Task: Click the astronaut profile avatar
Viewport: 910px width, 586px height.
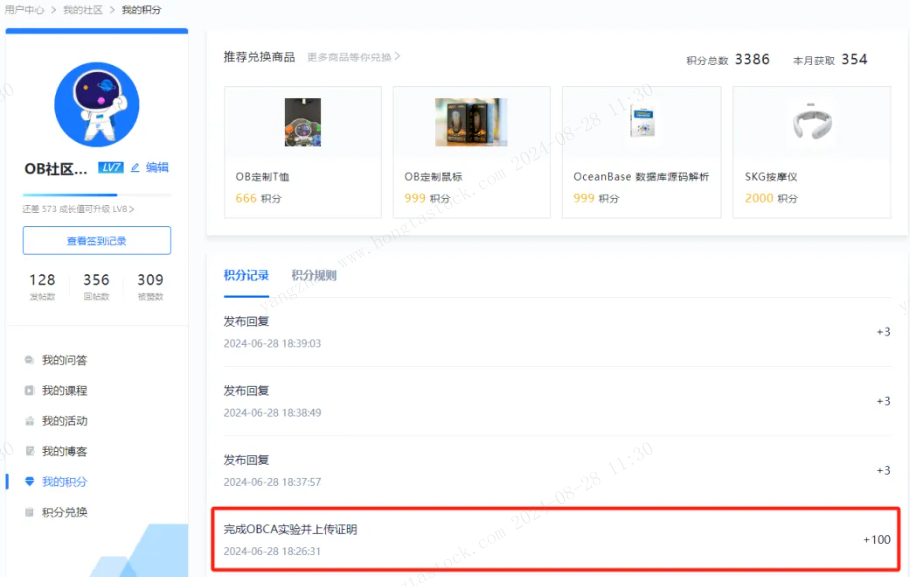Action: click(x=97, y=104)
